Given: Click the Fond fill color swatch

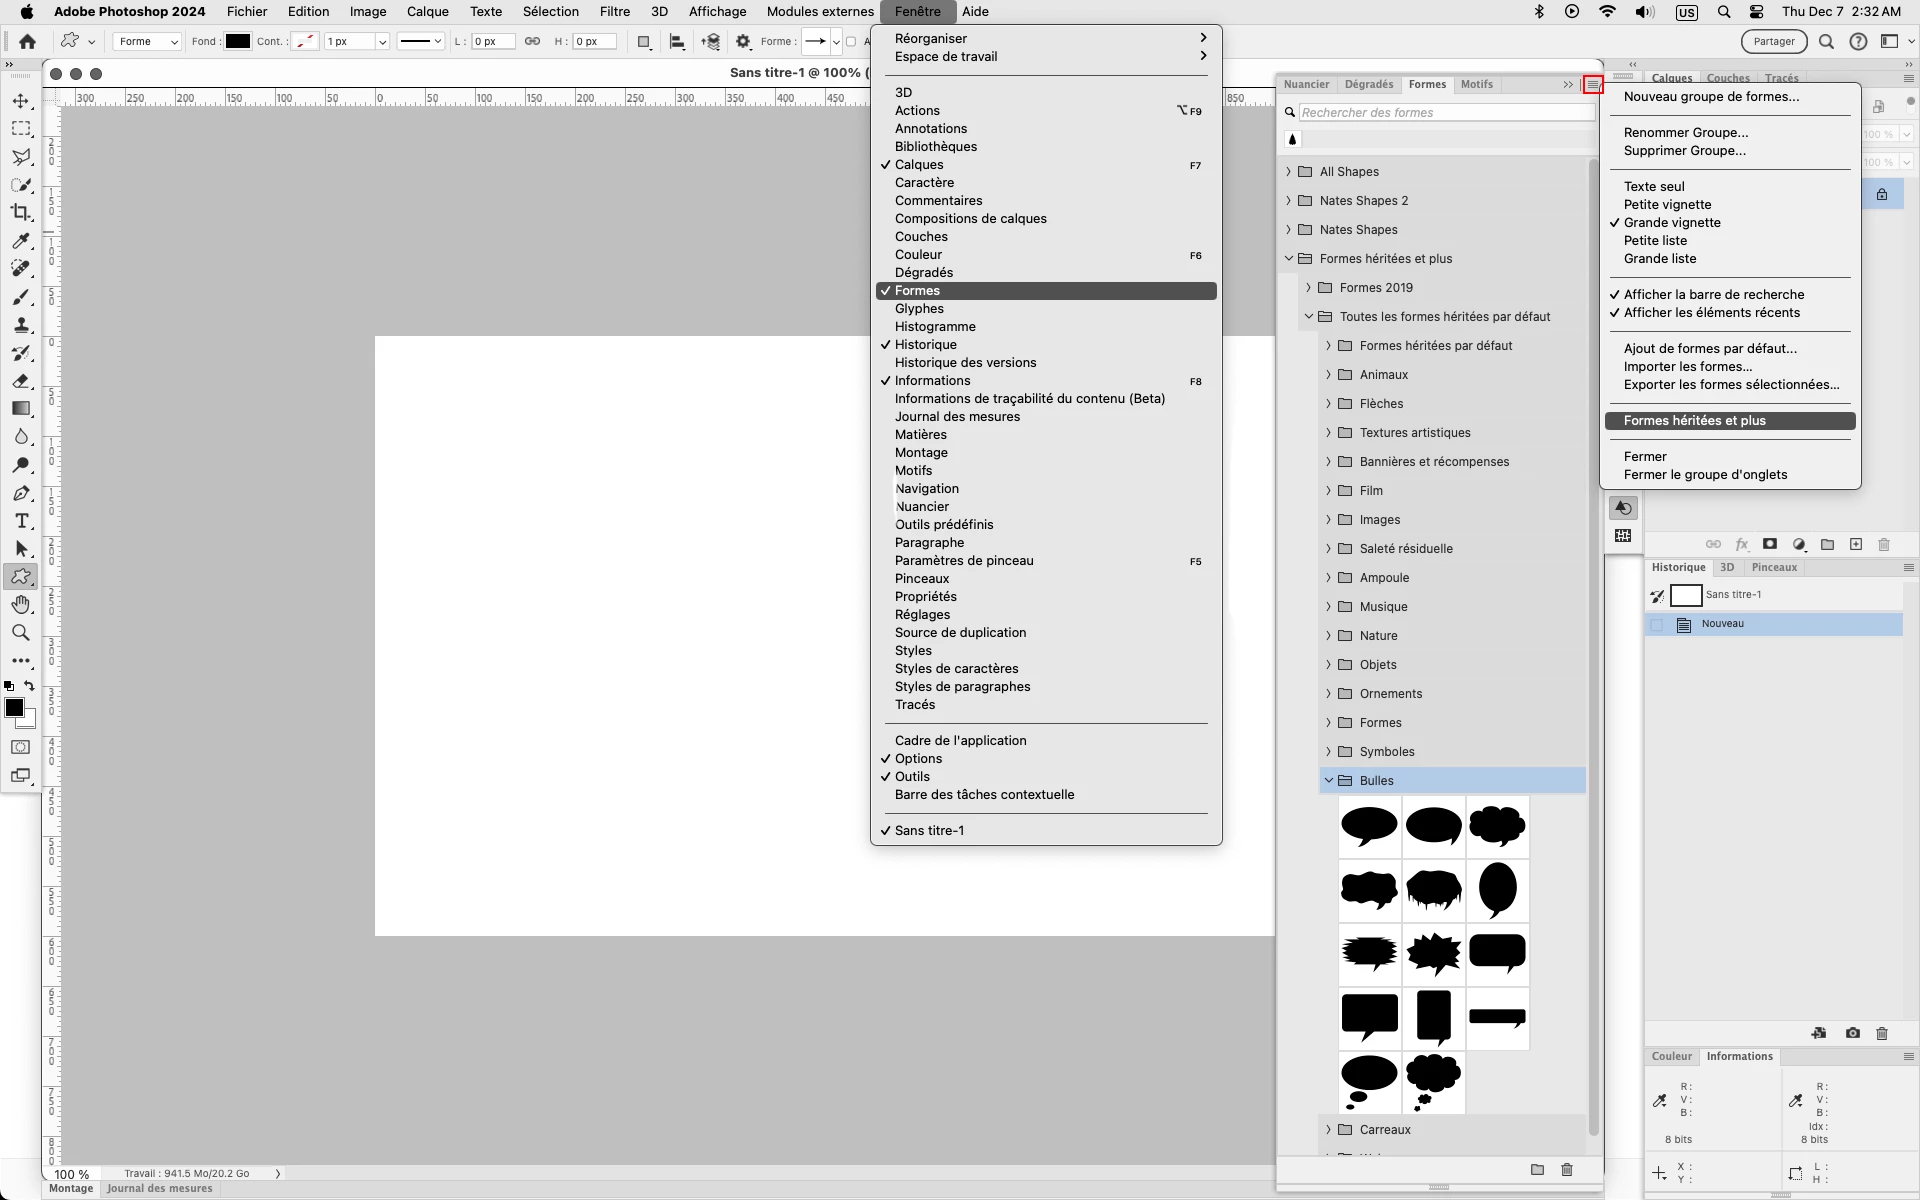Looking at the screenshot, I should pyautogui.click(x=237, y=42).
